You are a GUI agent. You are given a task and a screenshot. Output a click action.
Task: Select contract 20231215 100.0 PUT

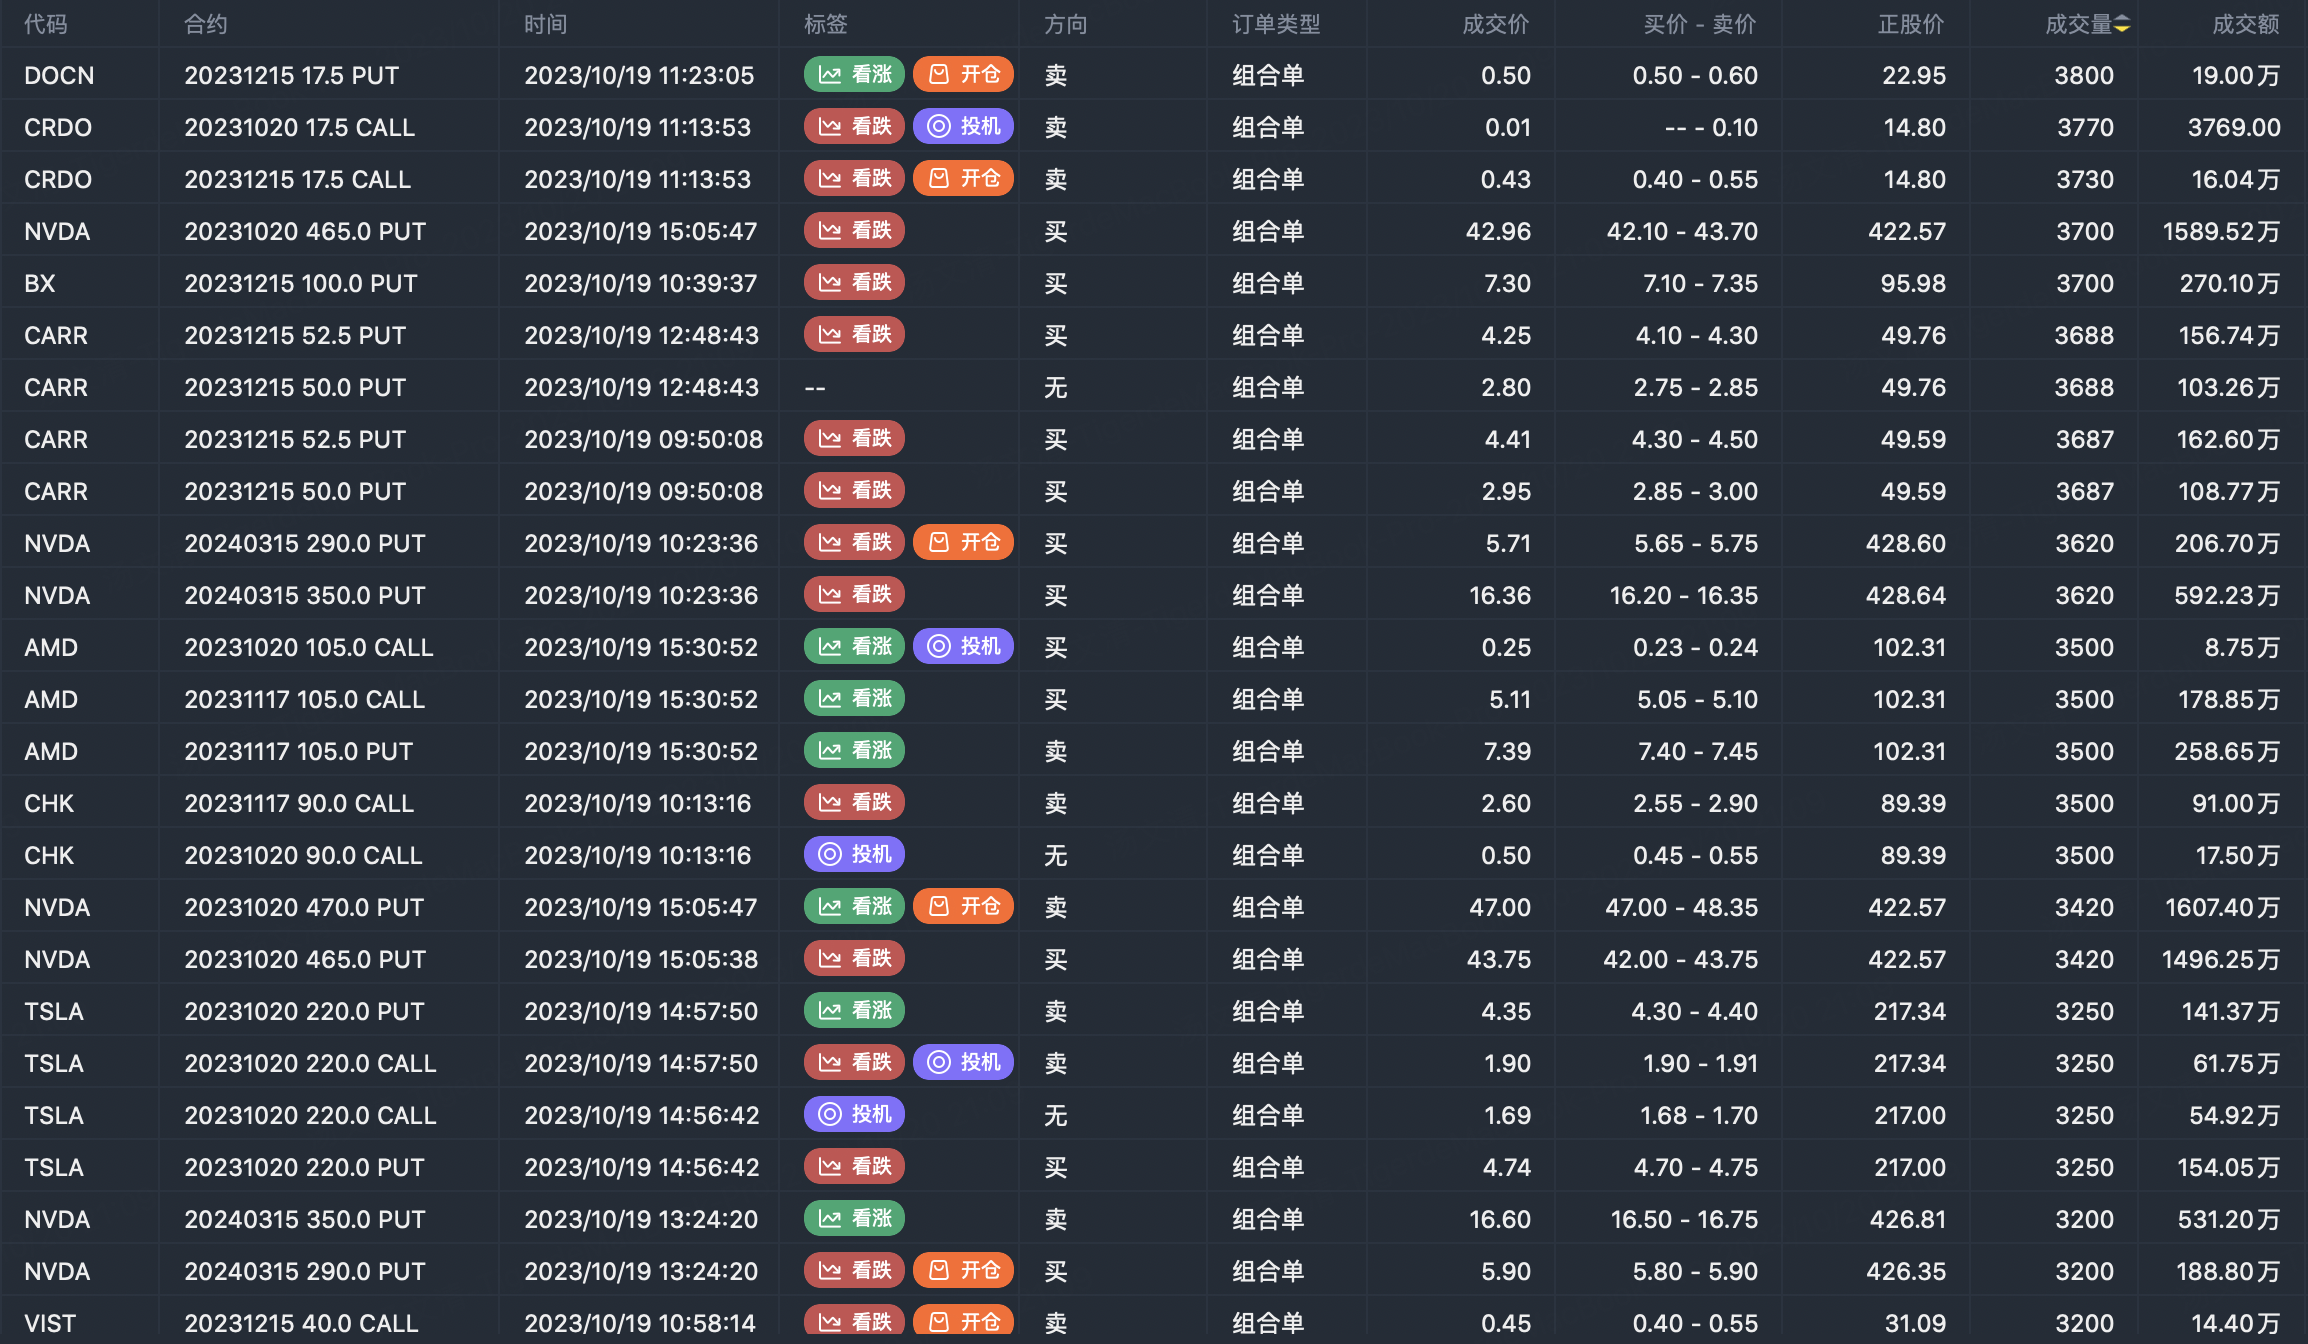[301, 283]
